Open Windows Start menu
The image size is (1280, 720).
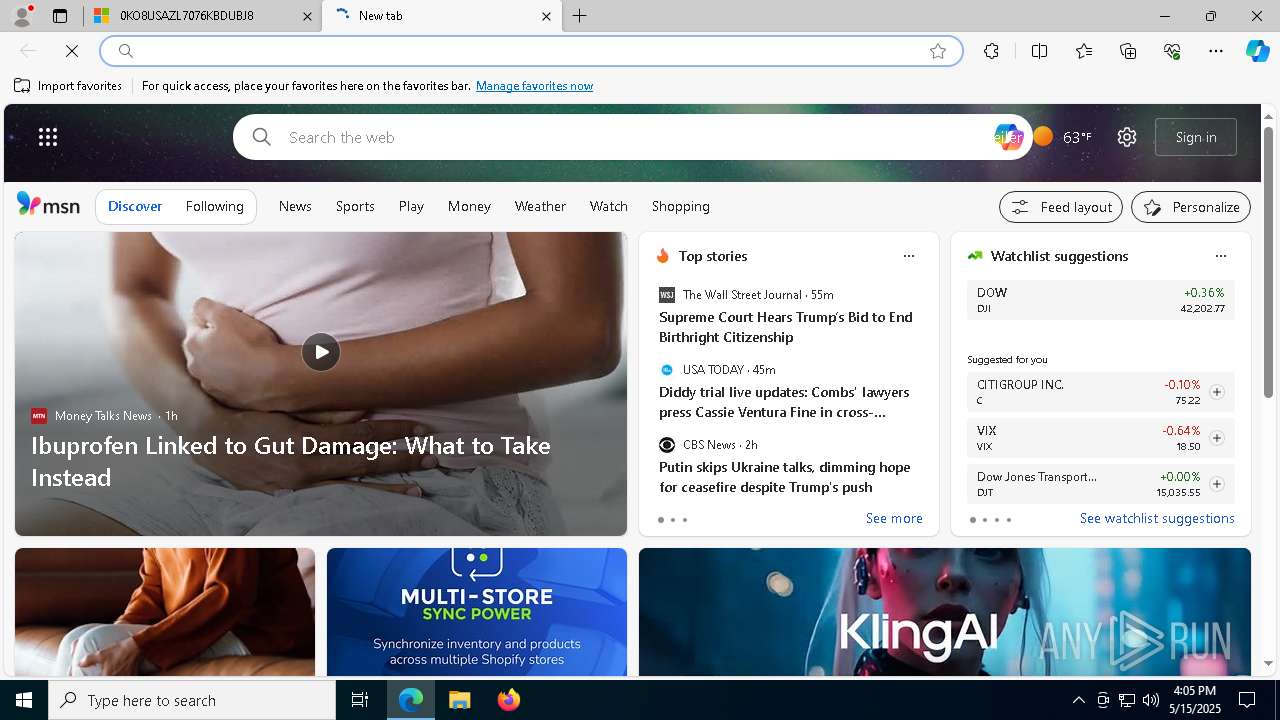[24, 700]
